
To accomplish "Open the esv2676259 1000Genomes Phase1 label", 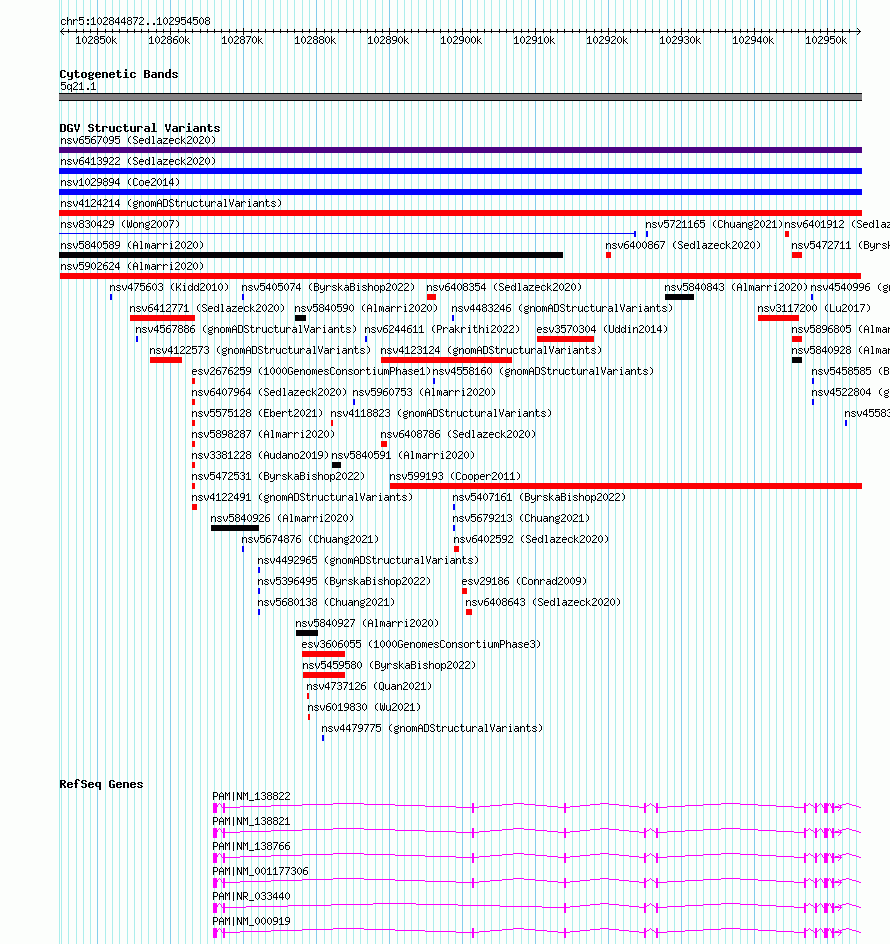I will (x=311, y=371).
